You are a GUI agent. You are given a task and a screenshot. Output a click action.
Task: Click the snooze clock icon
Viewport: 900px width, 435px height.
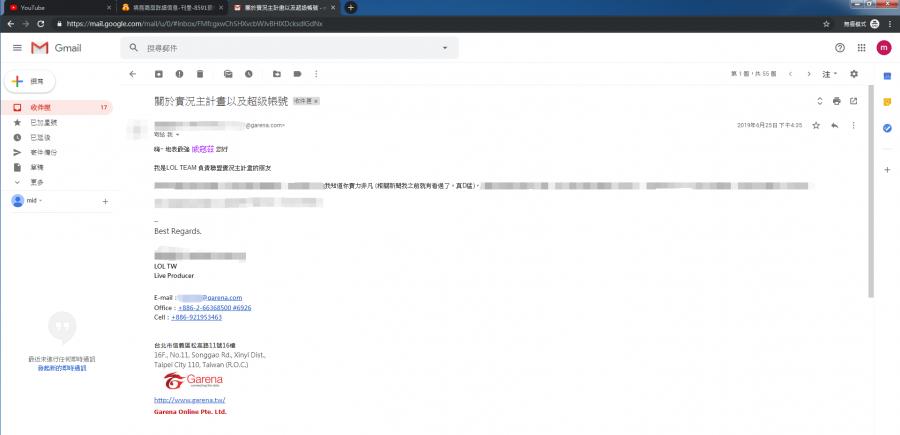tap(249, 74)
